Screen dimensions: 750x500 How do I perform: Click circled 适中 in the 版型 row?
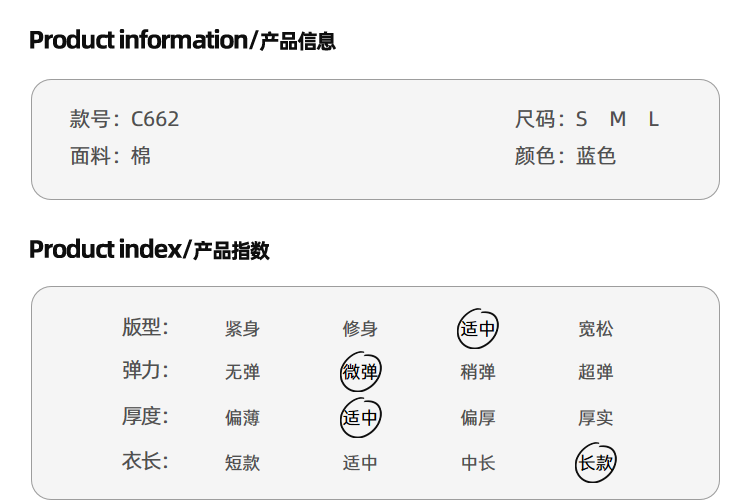(x=478, y=328)
